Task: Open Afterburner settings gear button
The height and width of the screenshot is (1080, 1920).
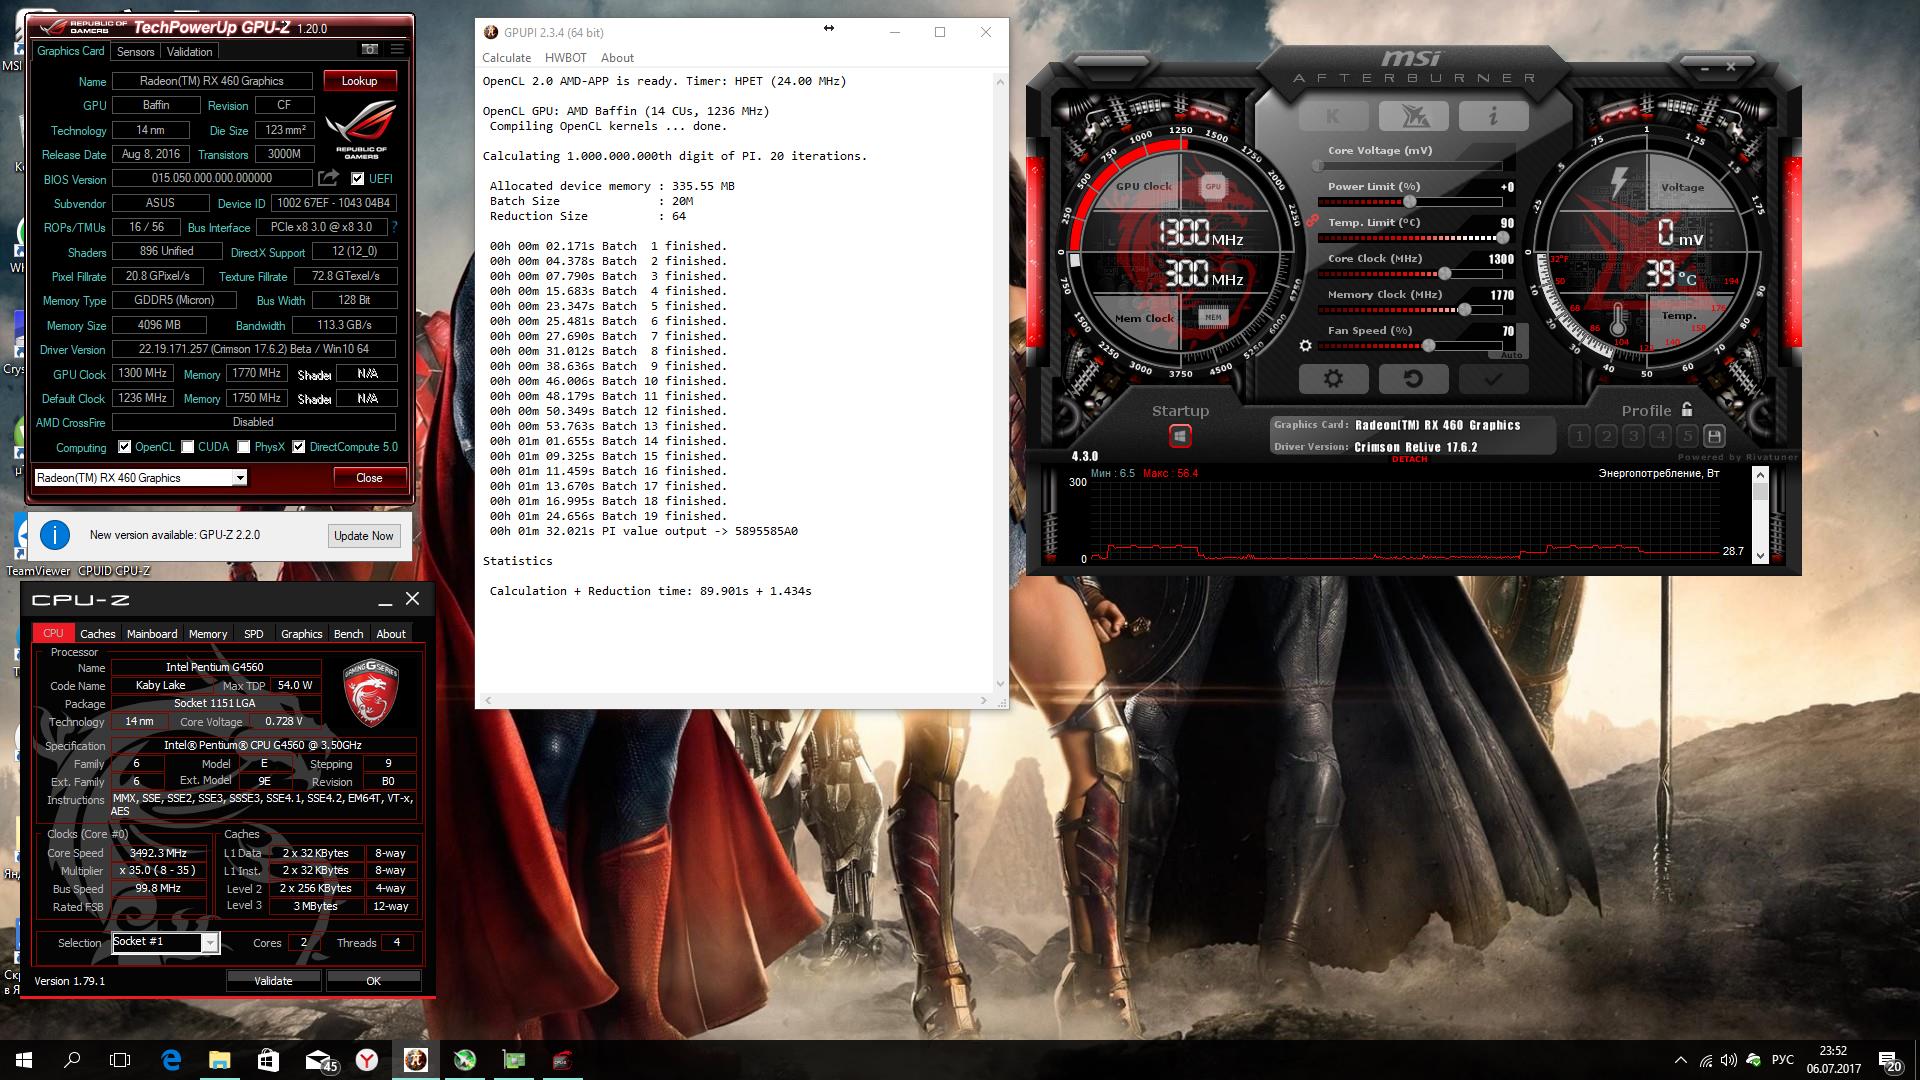Action: (1333, 379)
